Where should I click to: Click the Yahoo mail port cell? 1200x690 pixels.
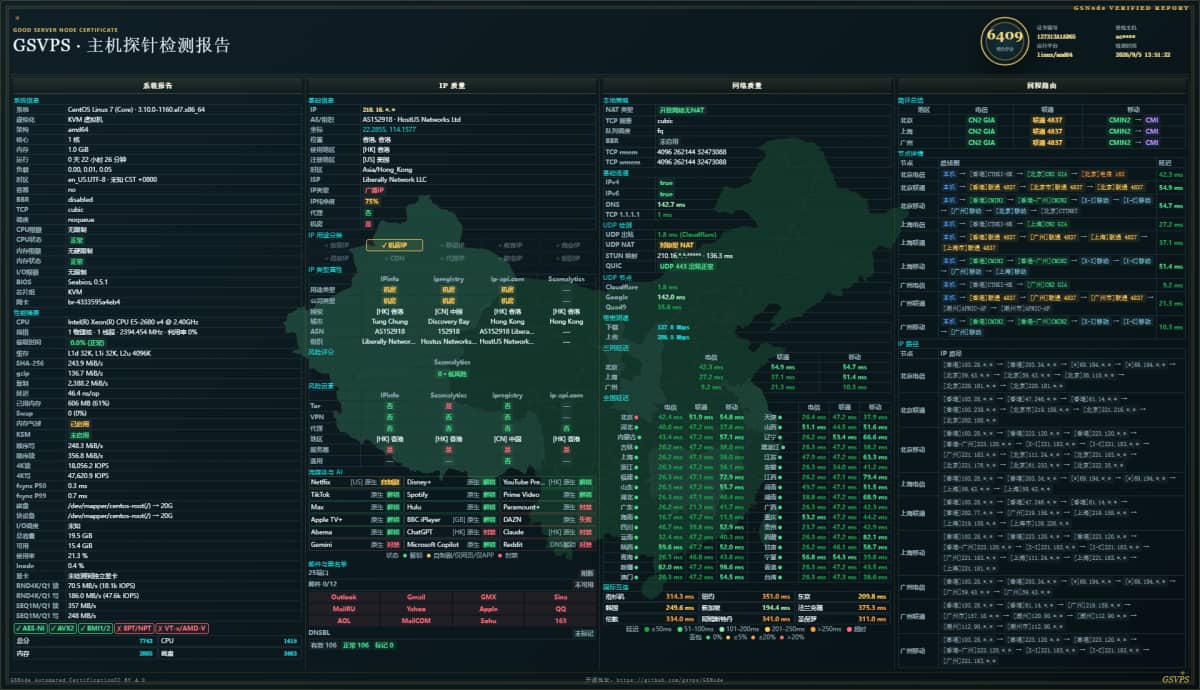point(416,608)
